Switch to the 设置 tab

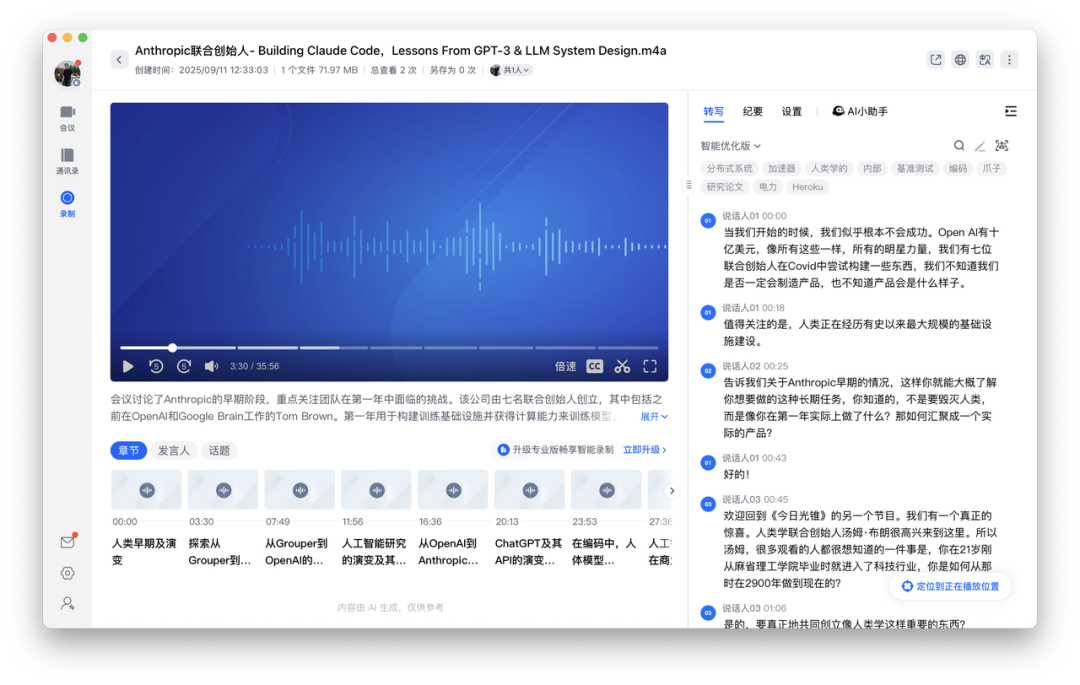(x=791, y=112)
